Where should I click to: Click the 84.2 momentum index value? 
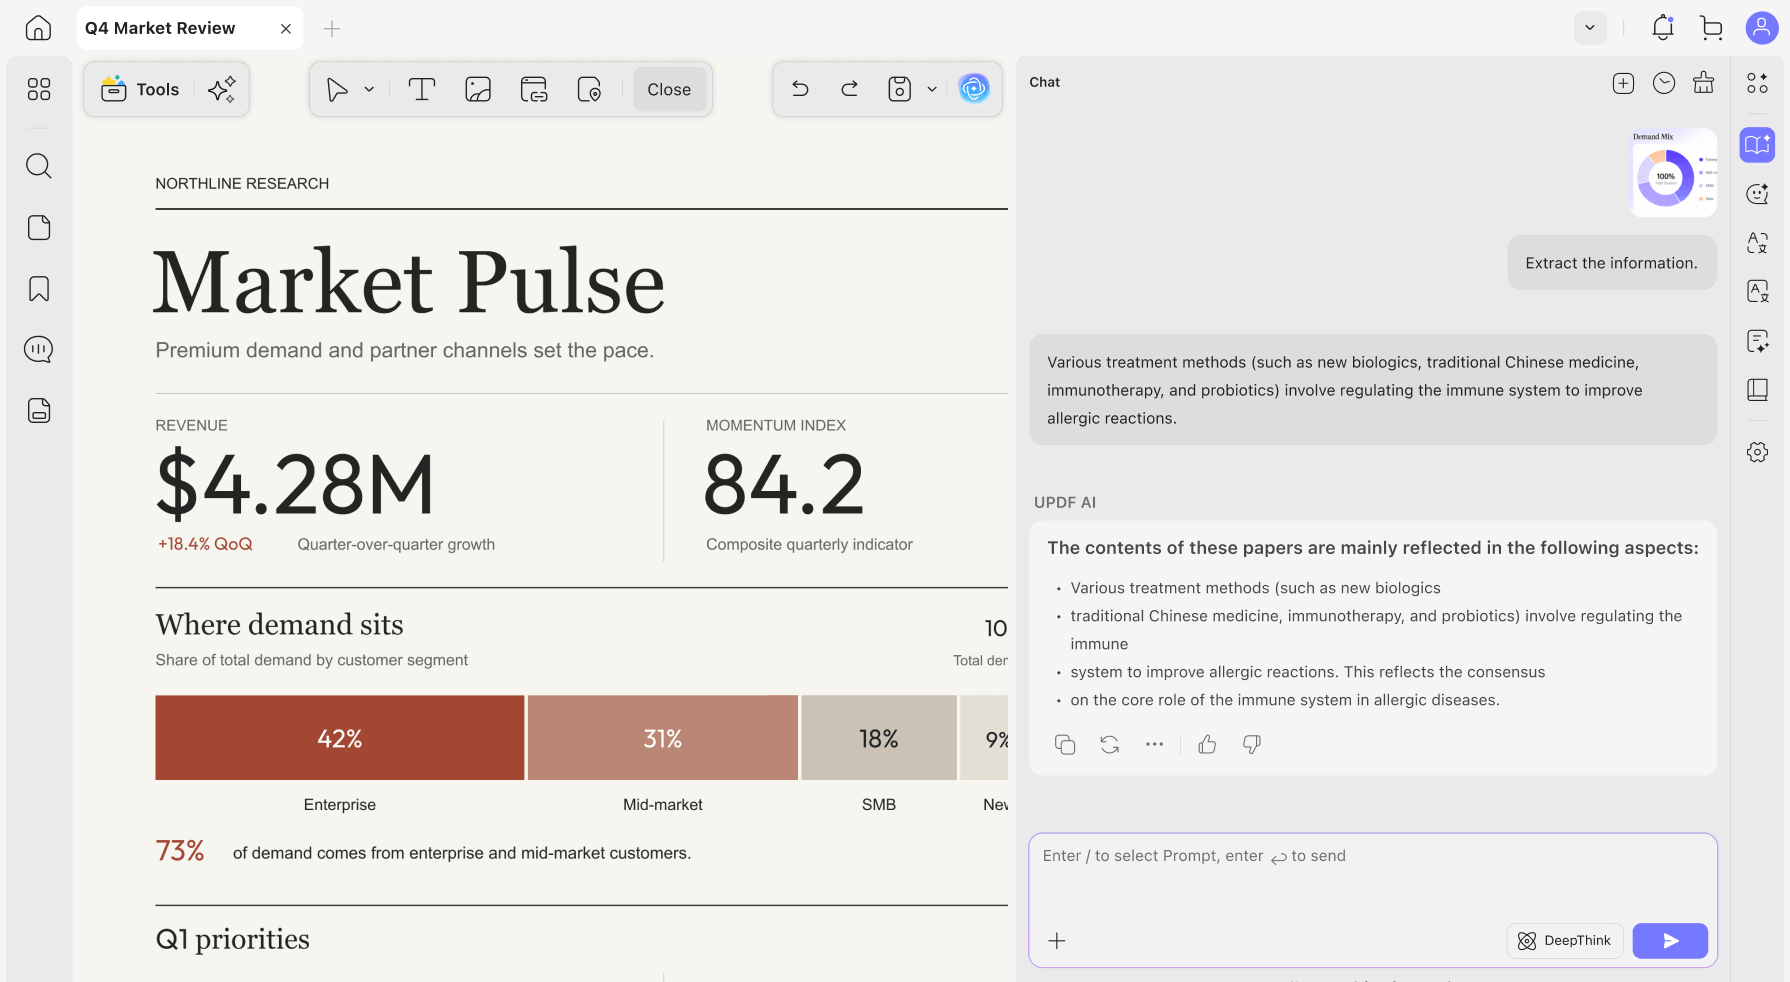click(x=784, y=485)
